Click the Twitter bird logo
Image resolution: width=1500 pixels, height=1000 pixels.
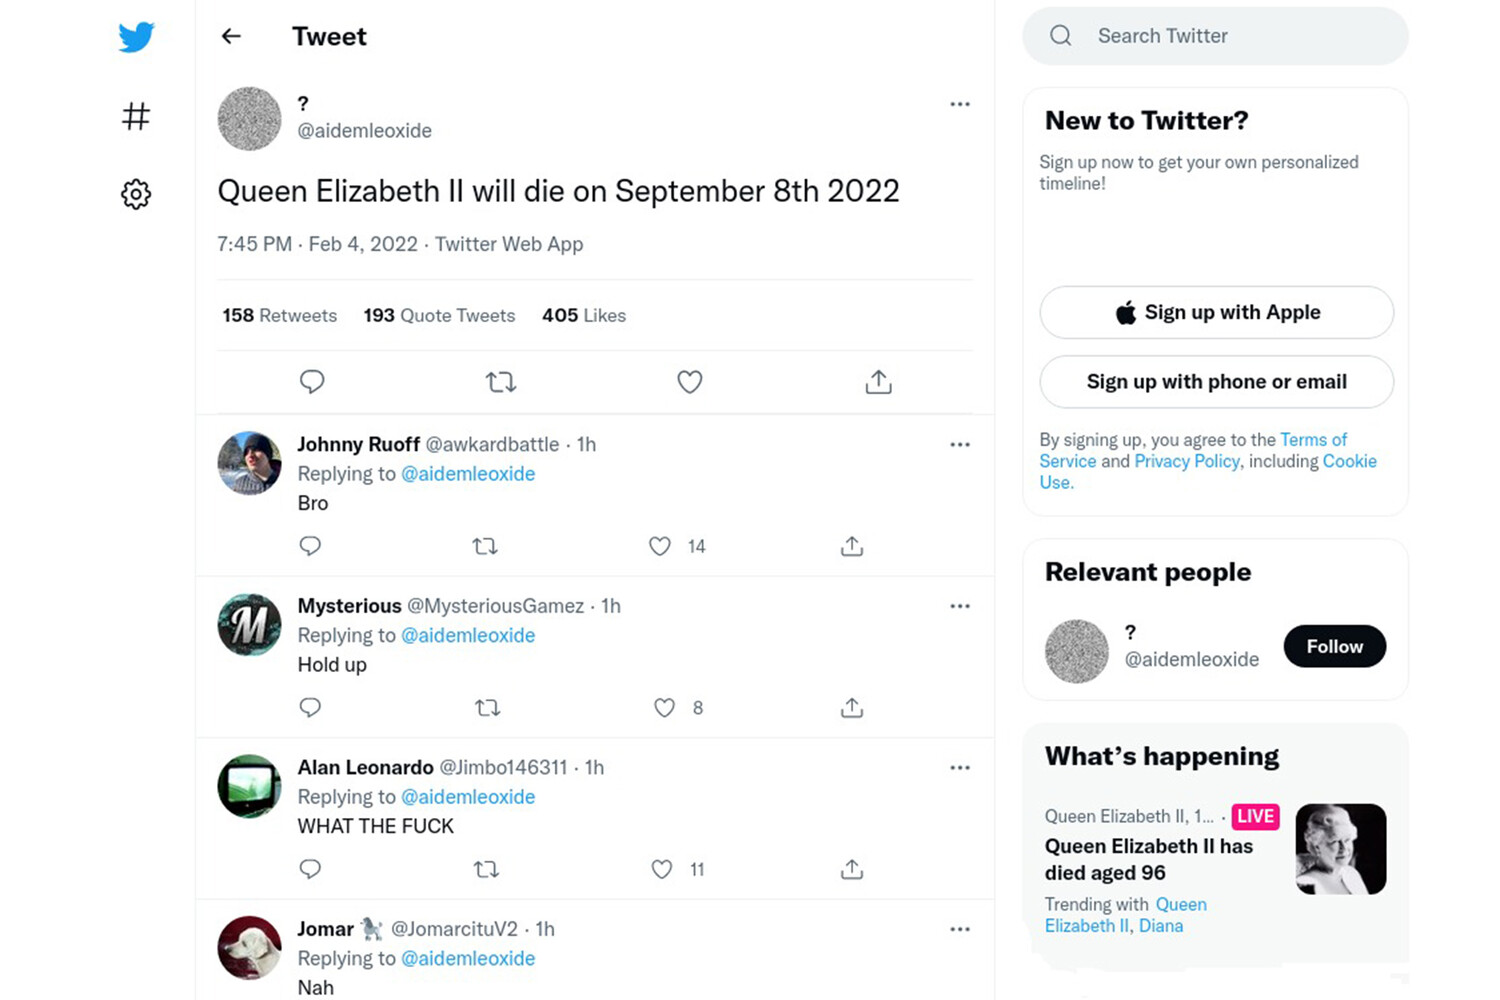click(x=136, y=37)
